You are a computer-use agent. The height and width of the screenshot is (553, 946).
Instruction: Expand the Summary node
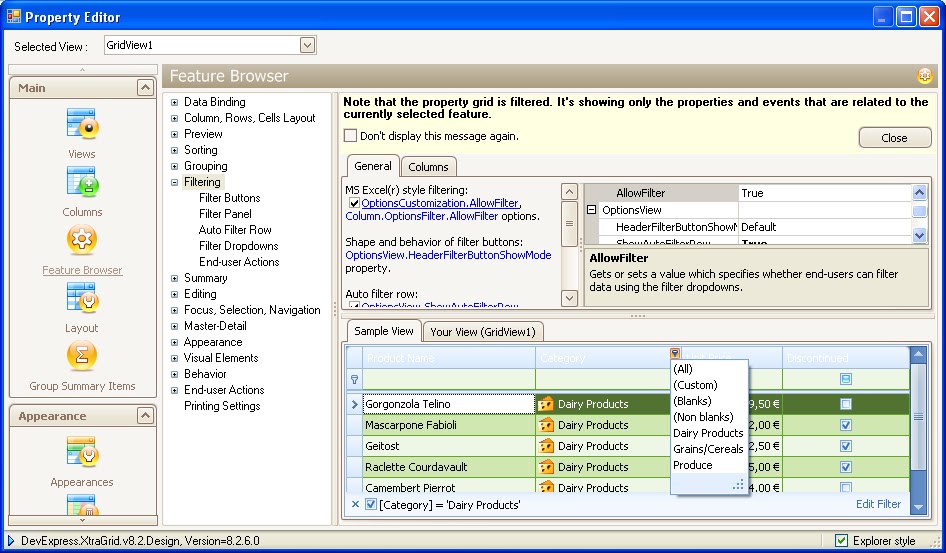[x=174, y=279]
